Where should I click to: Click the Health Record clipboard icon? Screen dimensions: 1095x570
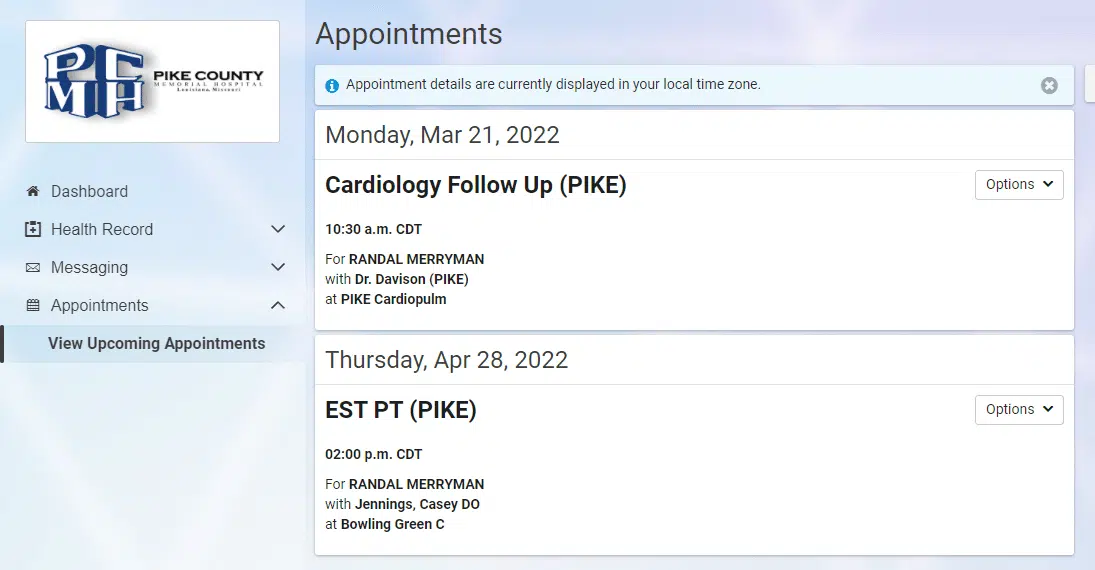pyautogui.click(x=33, y=229)
